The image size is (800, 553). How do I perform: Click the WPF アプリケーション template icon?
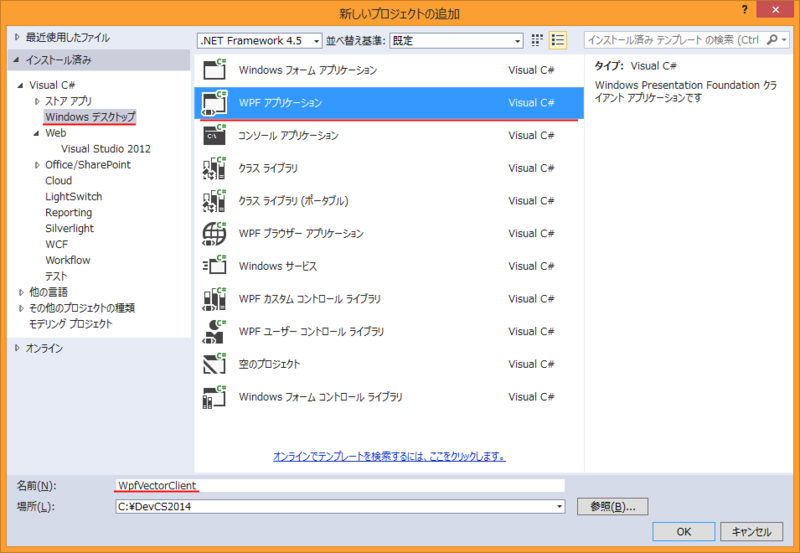214,103
